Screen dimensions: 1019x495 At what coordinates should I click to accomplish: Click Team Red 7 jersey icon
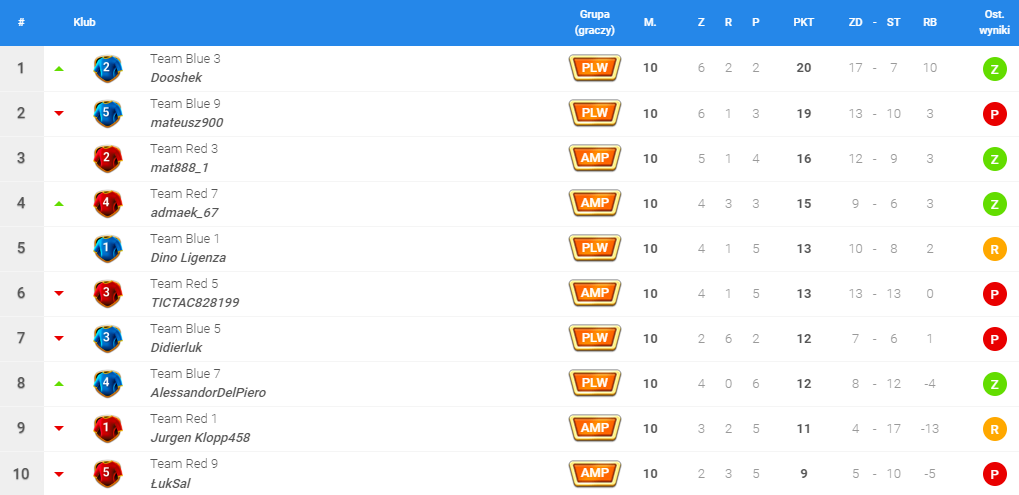click(107, 203)
